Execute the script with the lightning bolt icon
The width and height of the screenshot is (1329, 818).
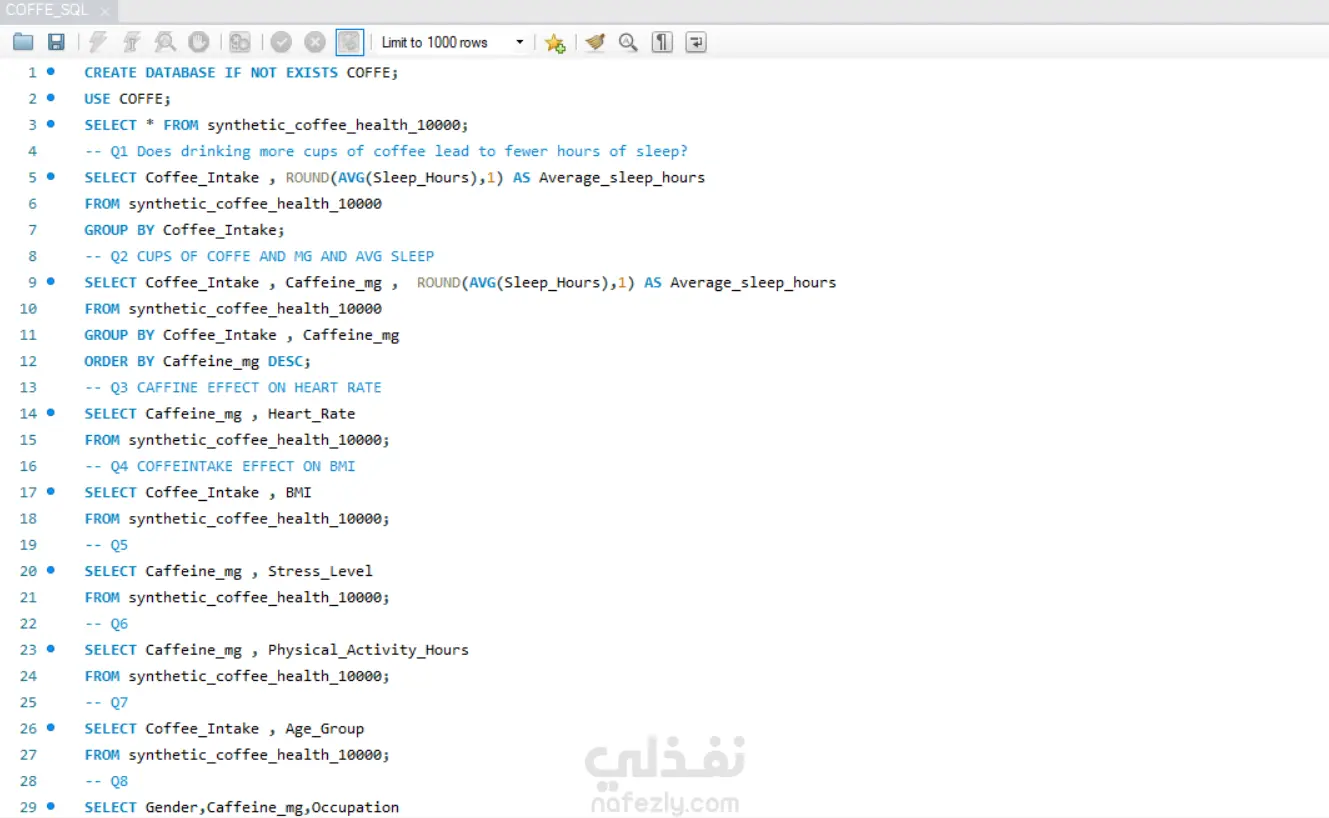pyautogui.click(x=98, y=42)
